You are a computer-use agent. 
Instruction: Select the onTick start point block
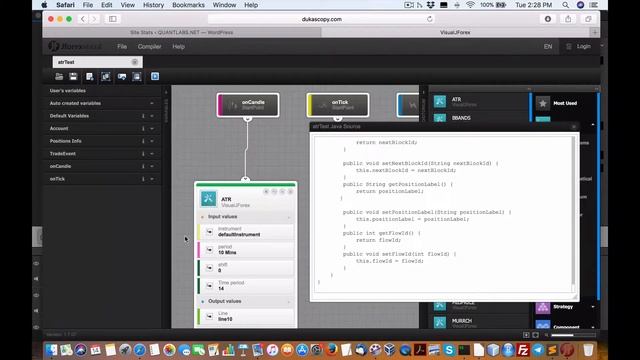coord(338,105)
